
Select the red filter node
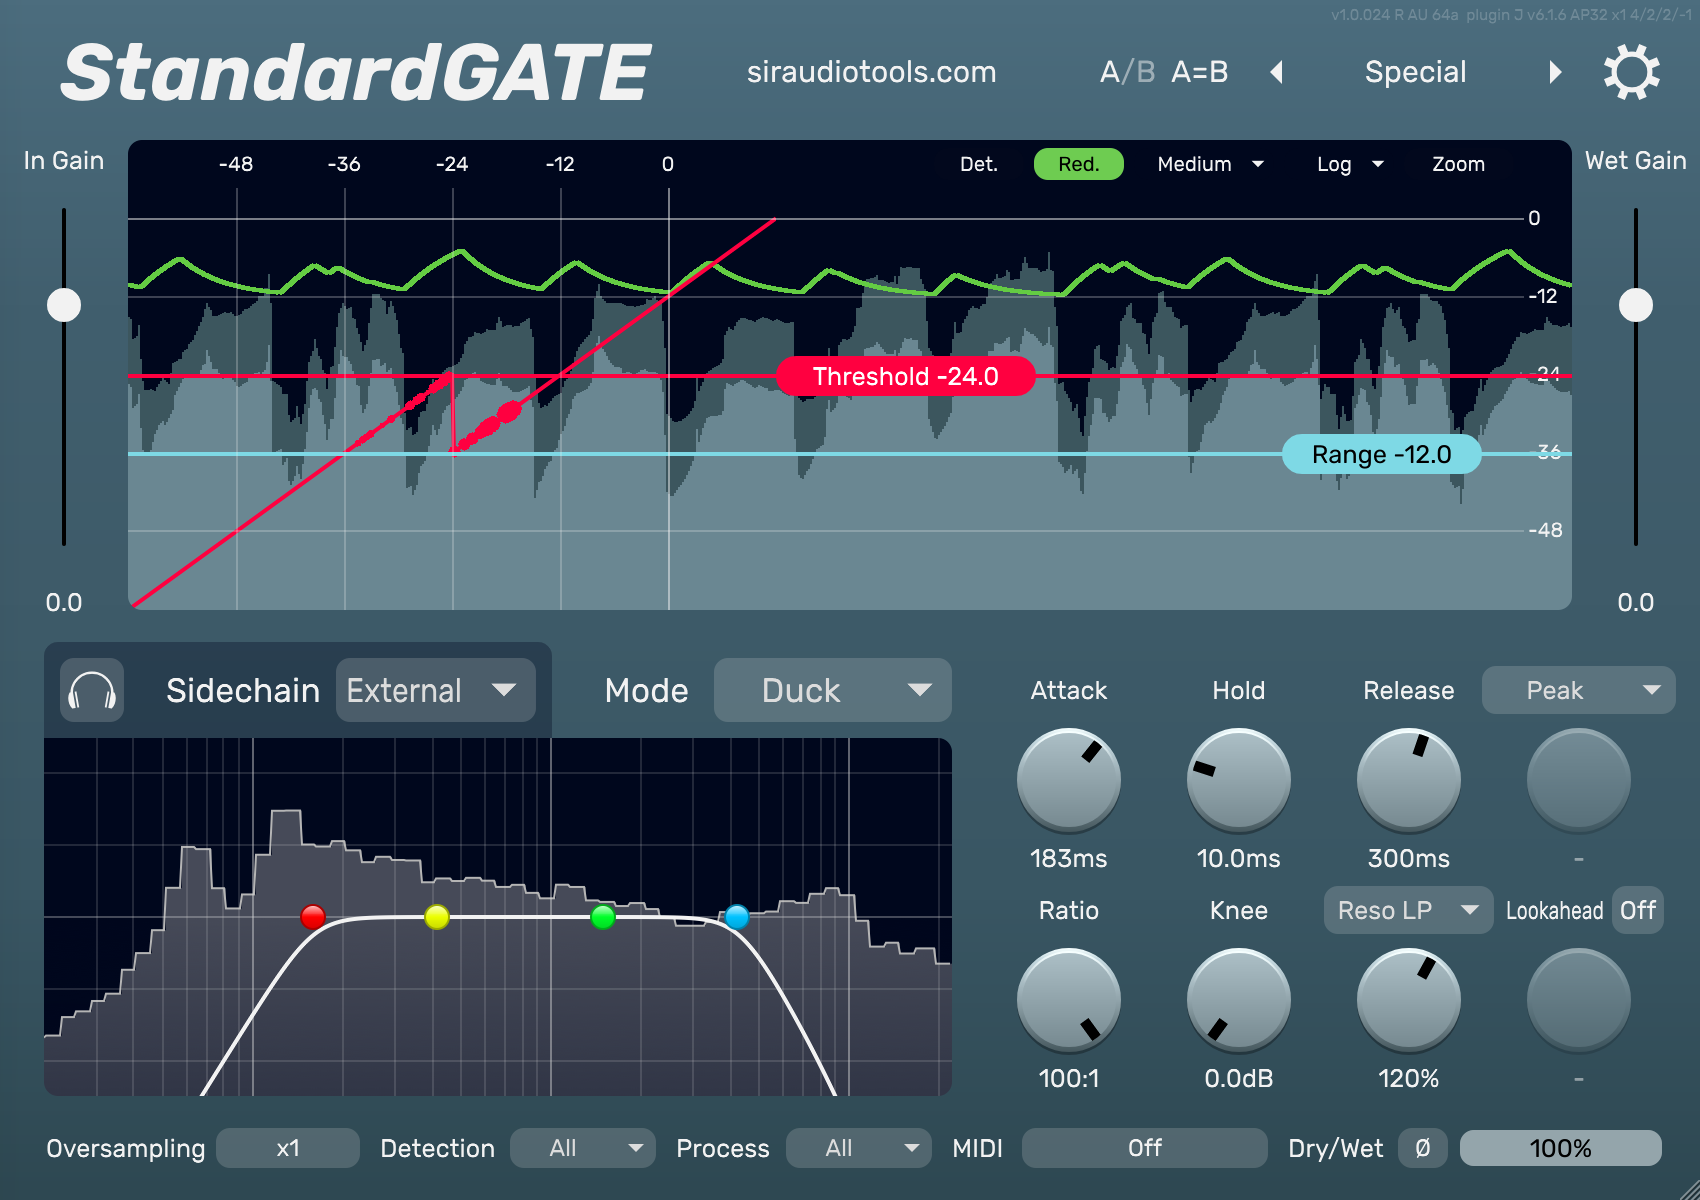click(313, 917)
